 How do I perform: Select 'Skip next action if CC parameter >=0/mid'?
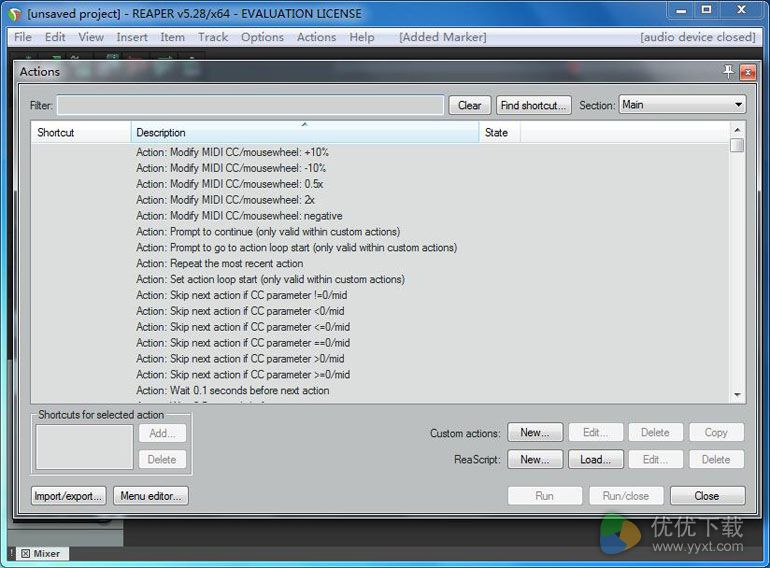(243, 375)
